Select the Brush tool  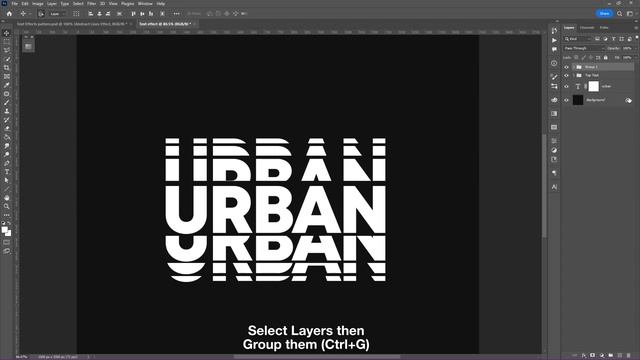(7, 102)
